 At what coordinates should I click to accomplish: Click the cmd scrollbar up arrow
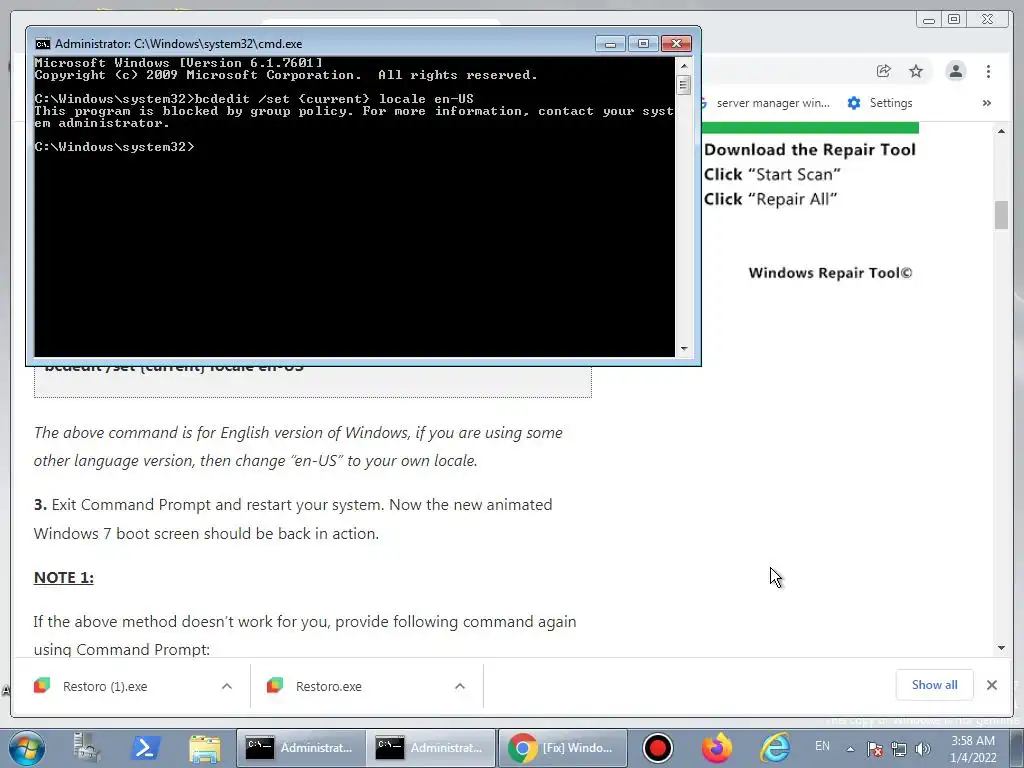tap(684, 65)
